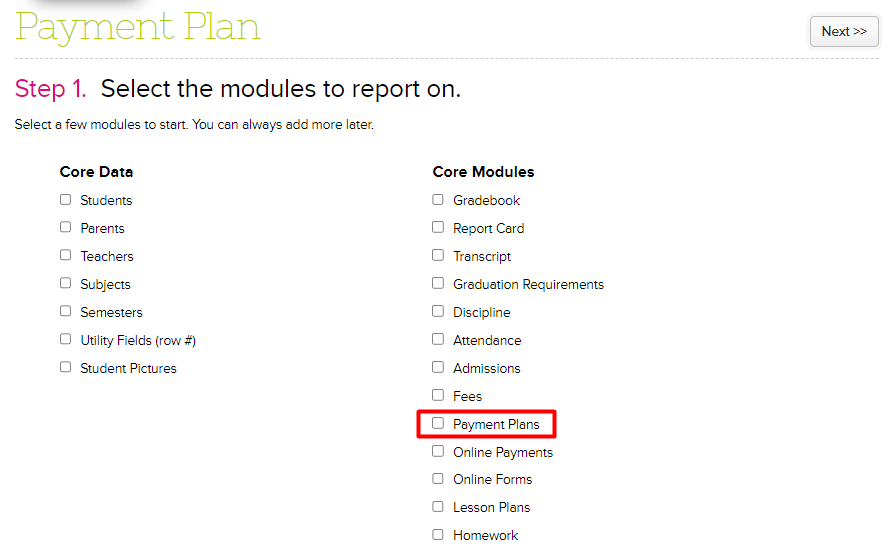This screenshot has width=892, height=554.
Task: Check the Payment Plans checkbox
Action: (438, 424)
